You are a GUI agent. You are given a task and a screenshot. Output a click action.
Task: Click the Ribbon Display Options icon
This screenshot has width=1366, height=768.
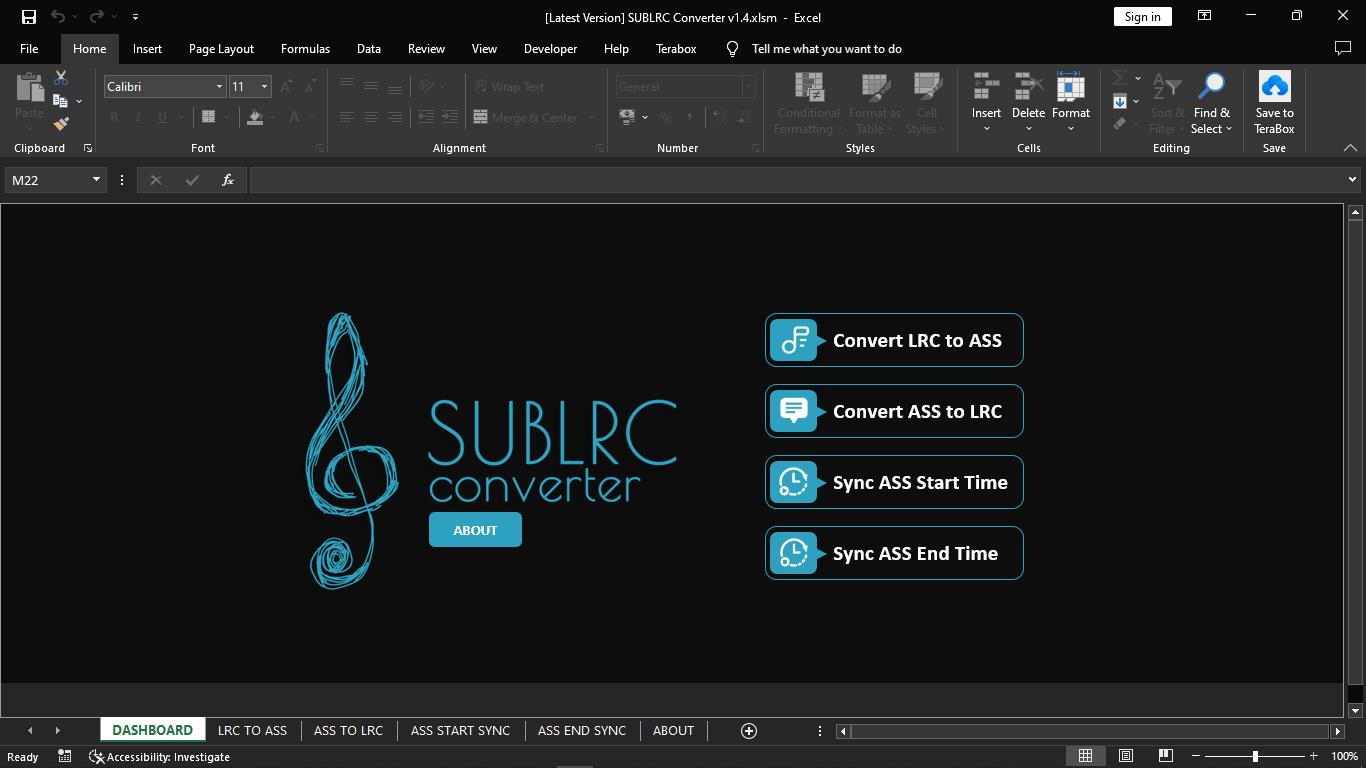[x=1205, y=16]
